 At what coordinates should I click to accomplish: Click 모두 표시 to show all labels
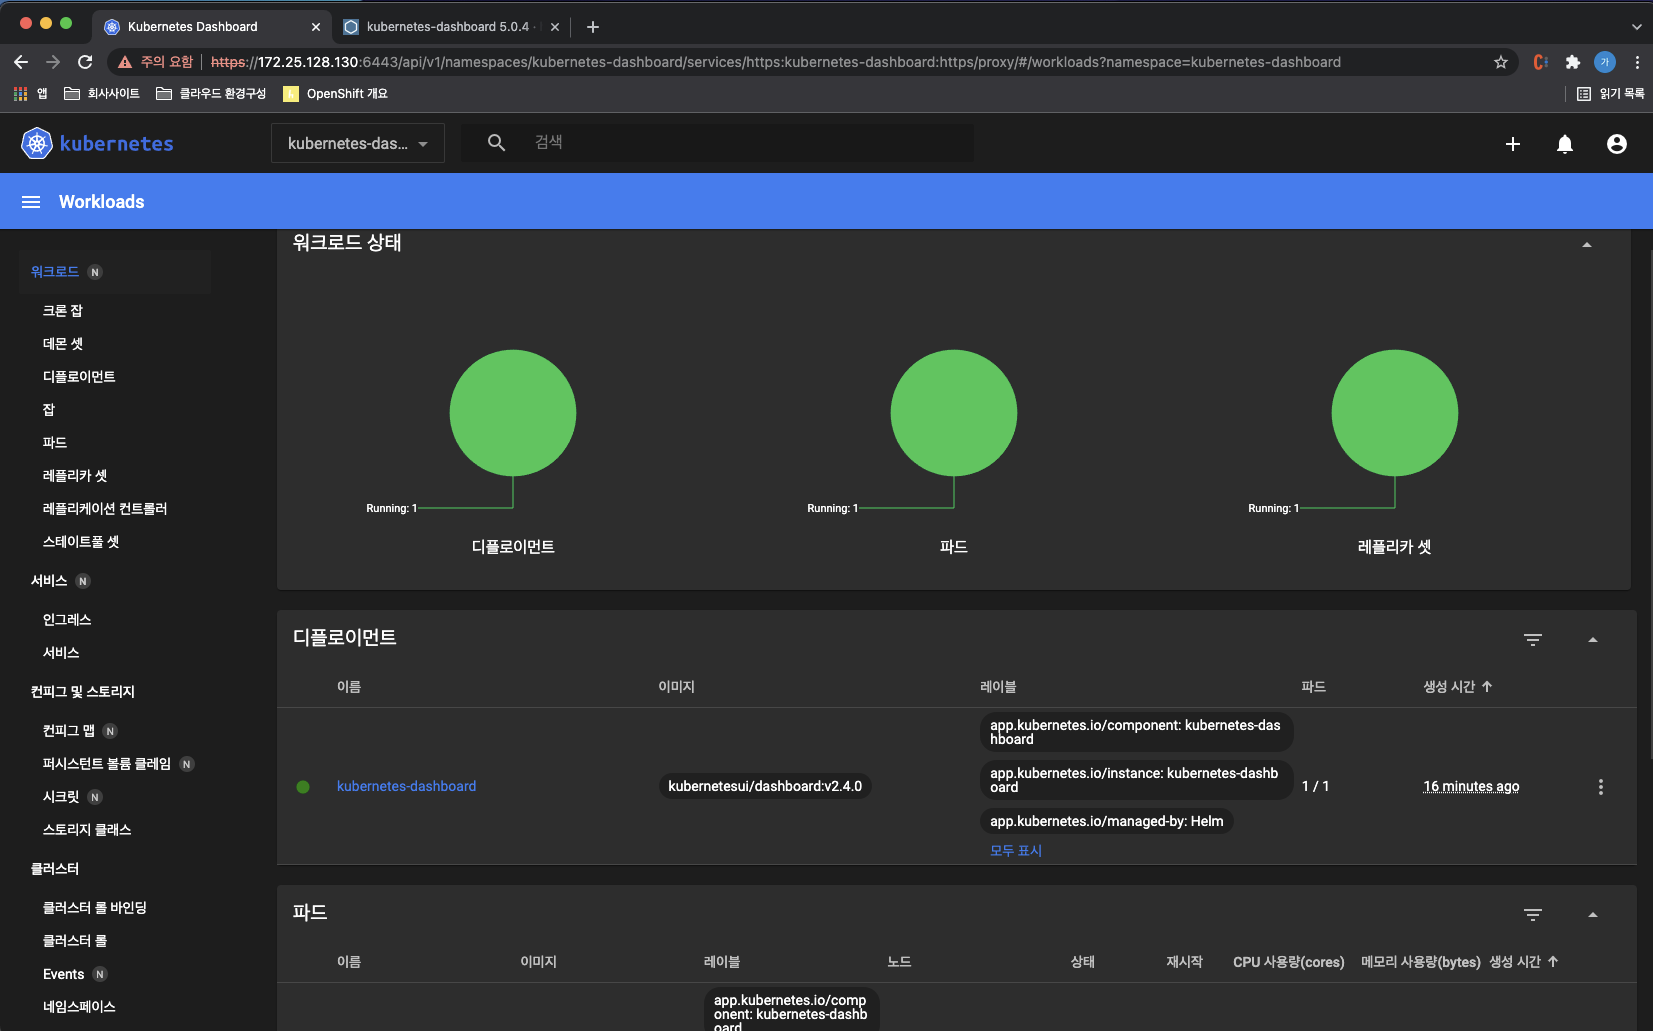tap(1016, 851)
